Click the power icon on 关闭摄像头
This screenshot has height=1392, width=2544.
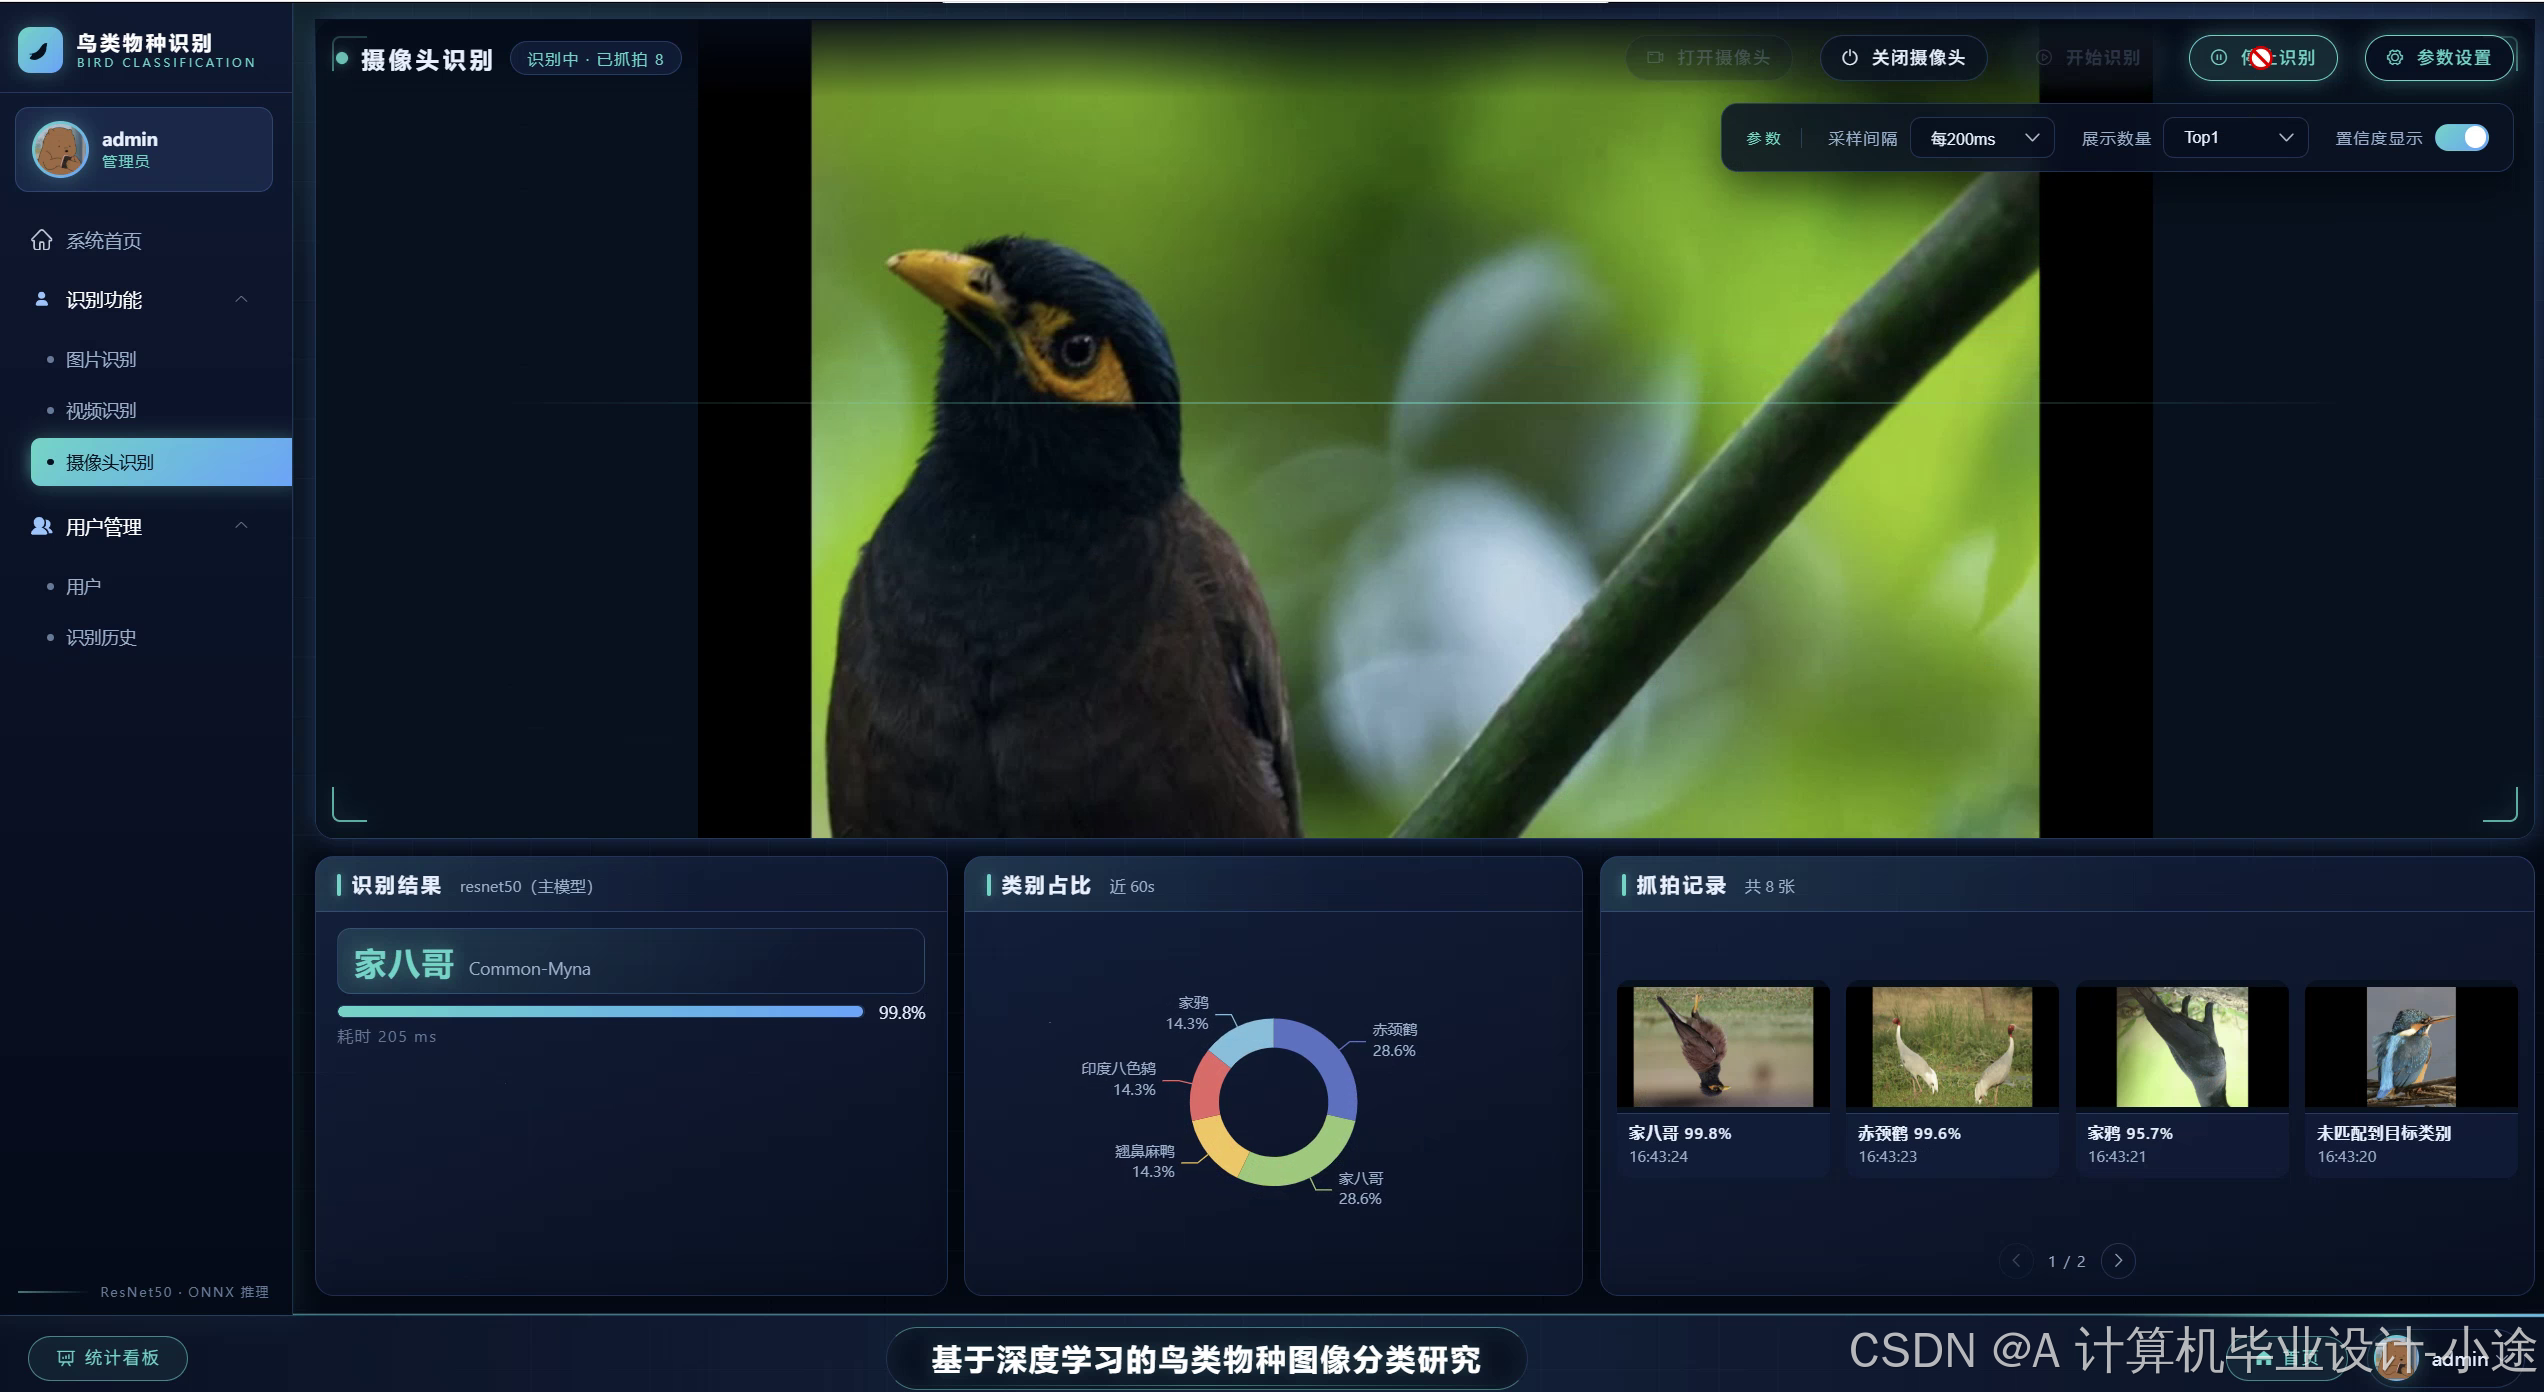point(1850,58)
